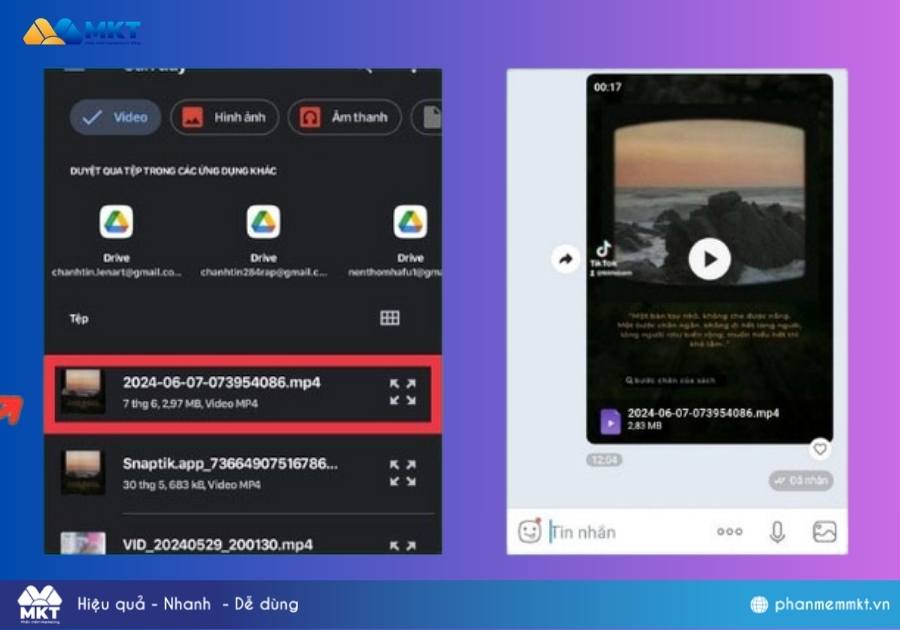Click the MKT logo in footer
The height and width of the screenshot is (630, 900).
click(40, 604)
